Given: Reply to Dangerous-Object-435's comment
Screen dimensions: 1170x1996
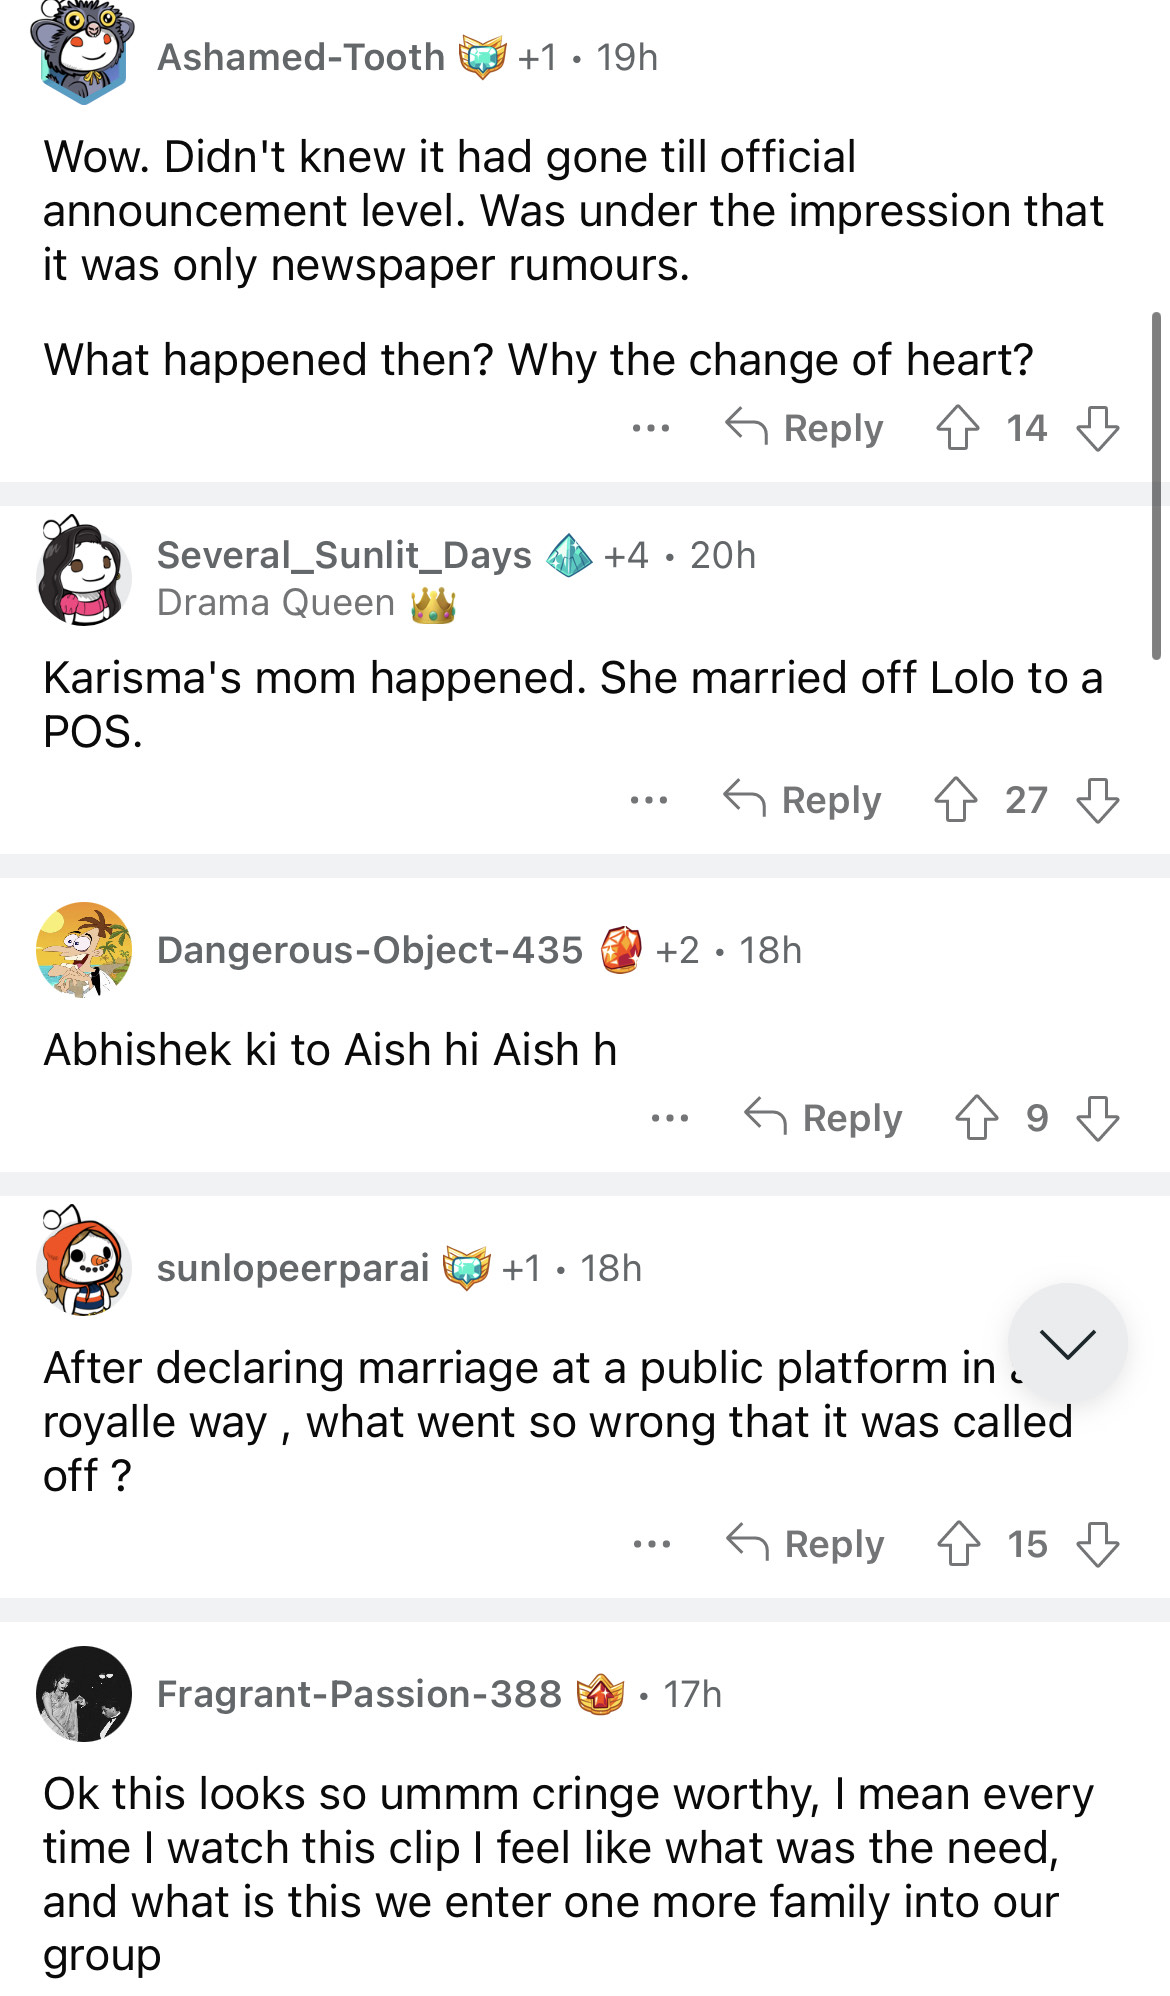Looking at the screenshot, I should pyautogui.click(x=824, y=1118).
